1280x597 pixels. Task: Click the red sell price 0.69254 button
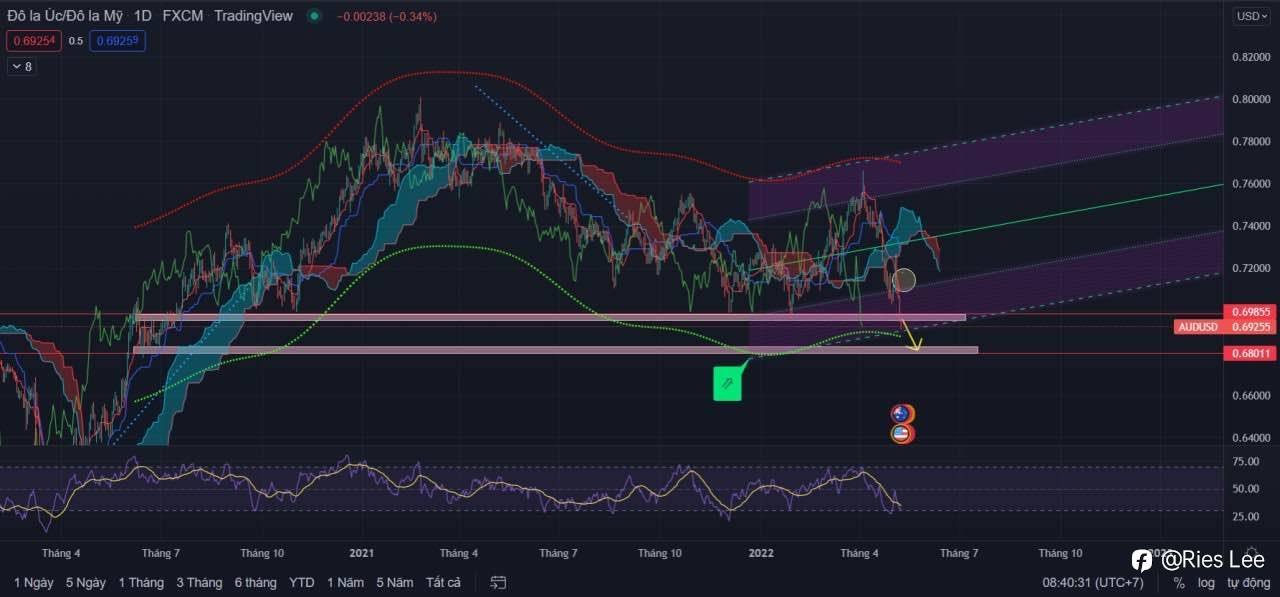click(x=33, y=41)
